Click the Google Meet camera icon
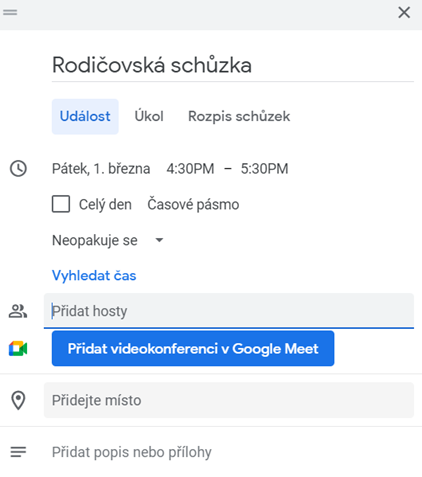Viewport: 422px width, 477px height. (18, 349)
